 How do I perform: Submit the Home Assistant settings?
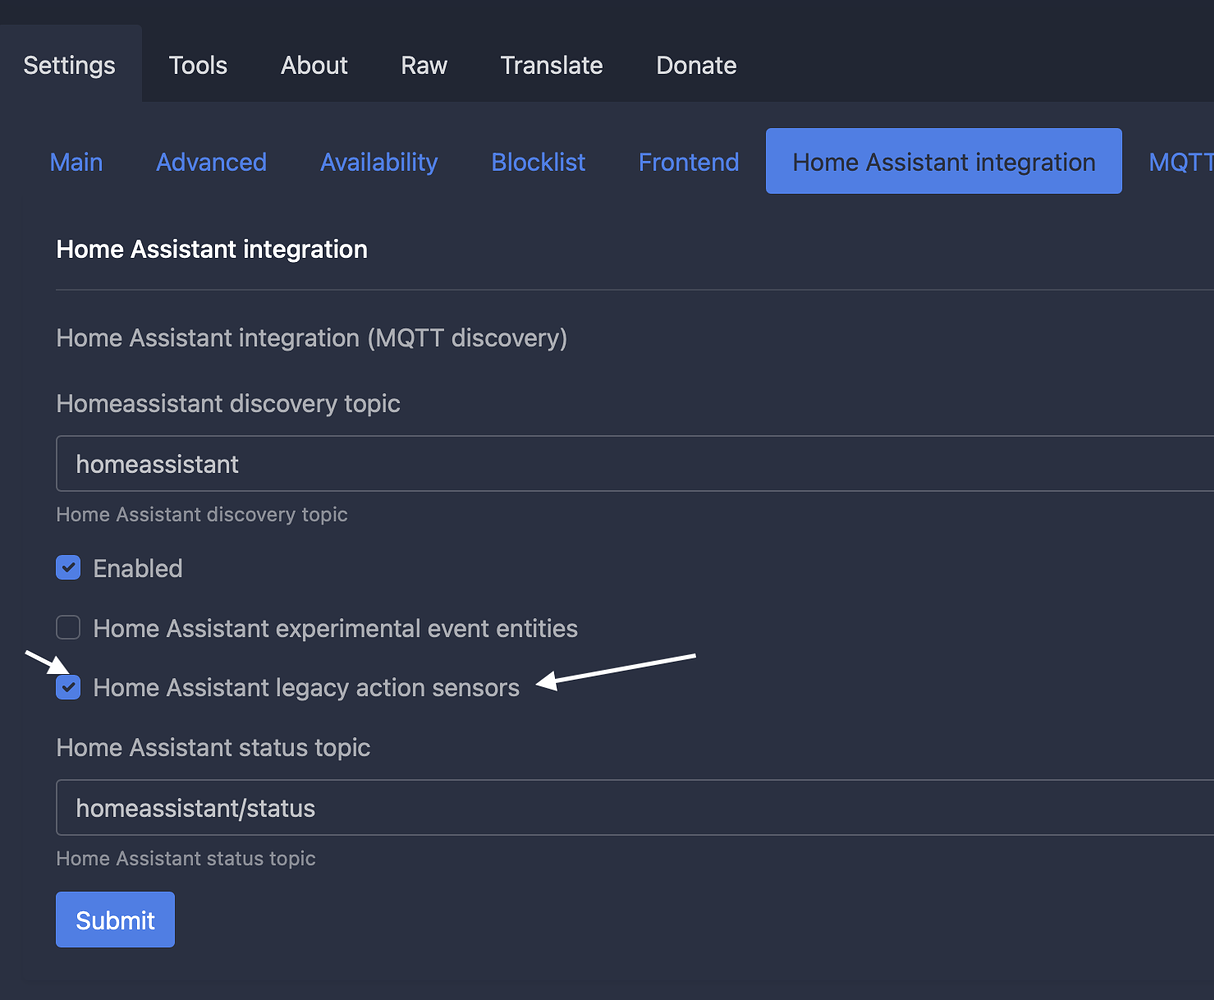tap(115, 920)
